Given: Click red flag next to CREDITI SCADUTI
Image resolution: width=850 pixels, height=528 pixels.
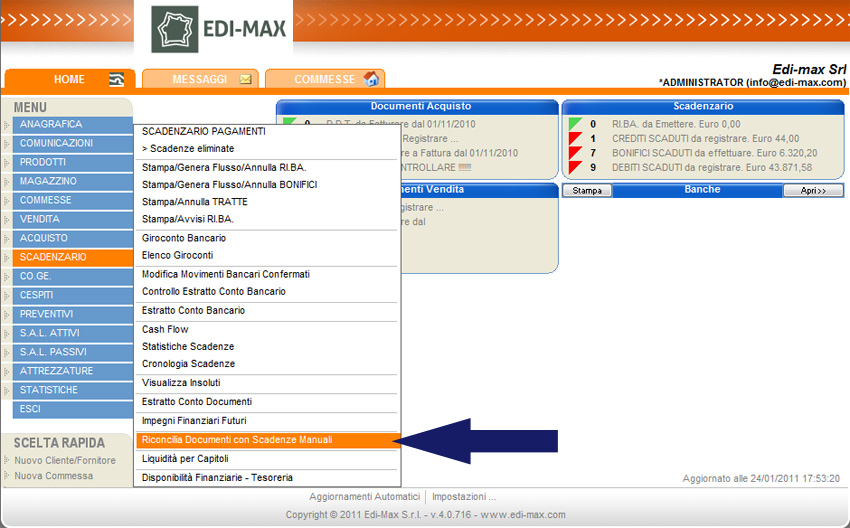Looking at the screenshot, I should 575,139.
